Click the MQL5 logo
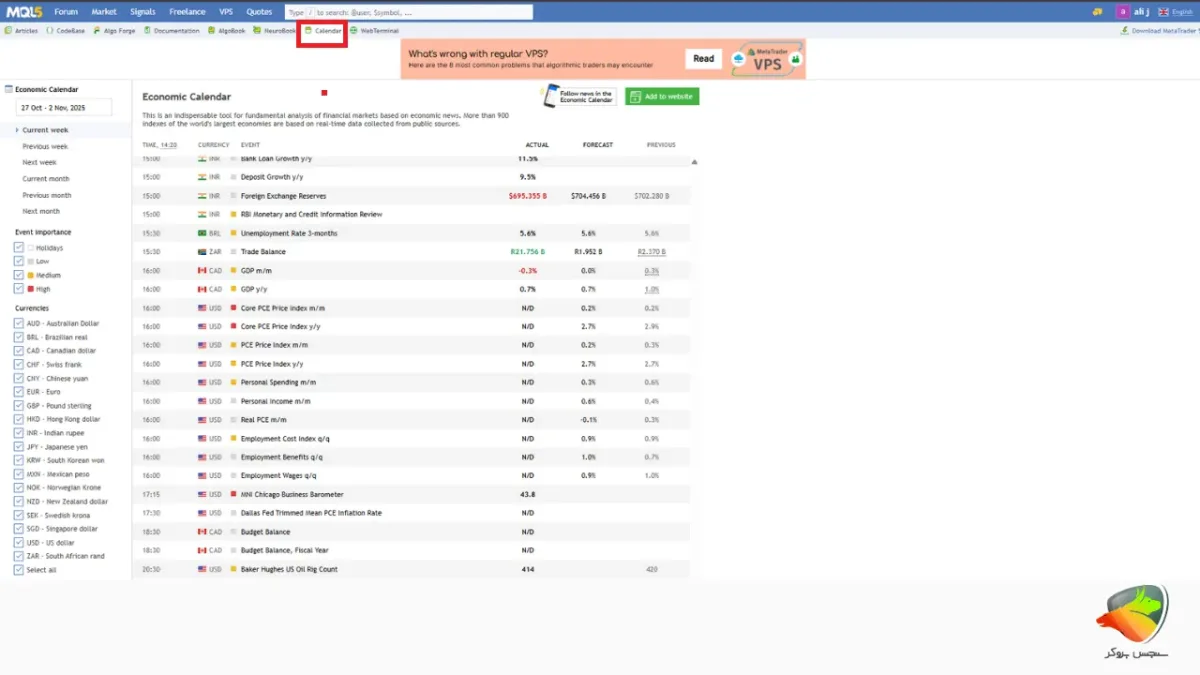 click(24, 12)
